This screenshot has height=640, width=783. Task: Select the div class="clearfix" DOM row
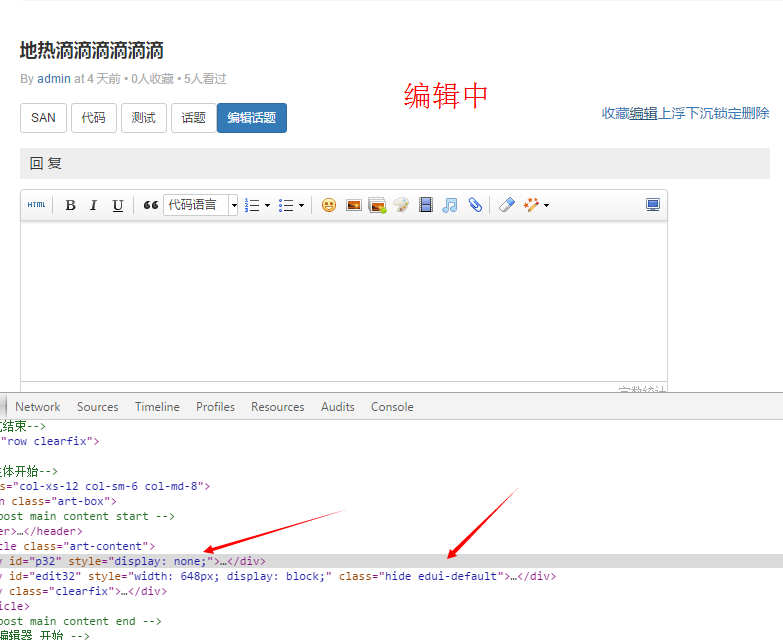[392, 591]
